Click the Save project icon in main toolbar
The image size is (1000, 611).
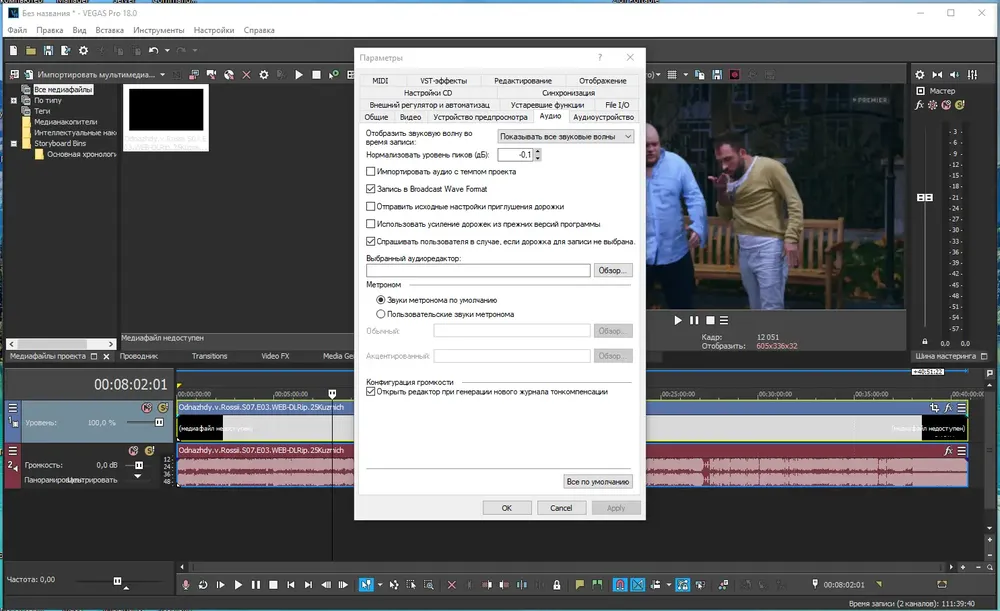[49, 50]
